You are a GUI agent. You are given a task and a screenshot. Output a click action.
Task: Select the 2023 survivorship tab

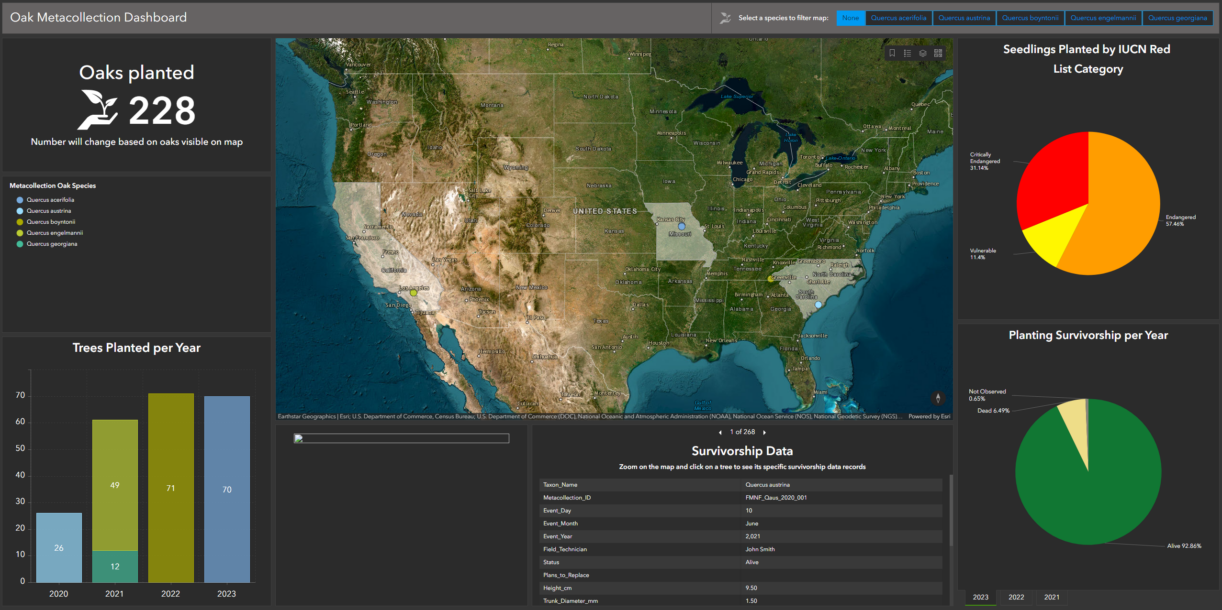pyautogui.click(x=981, y=597)
